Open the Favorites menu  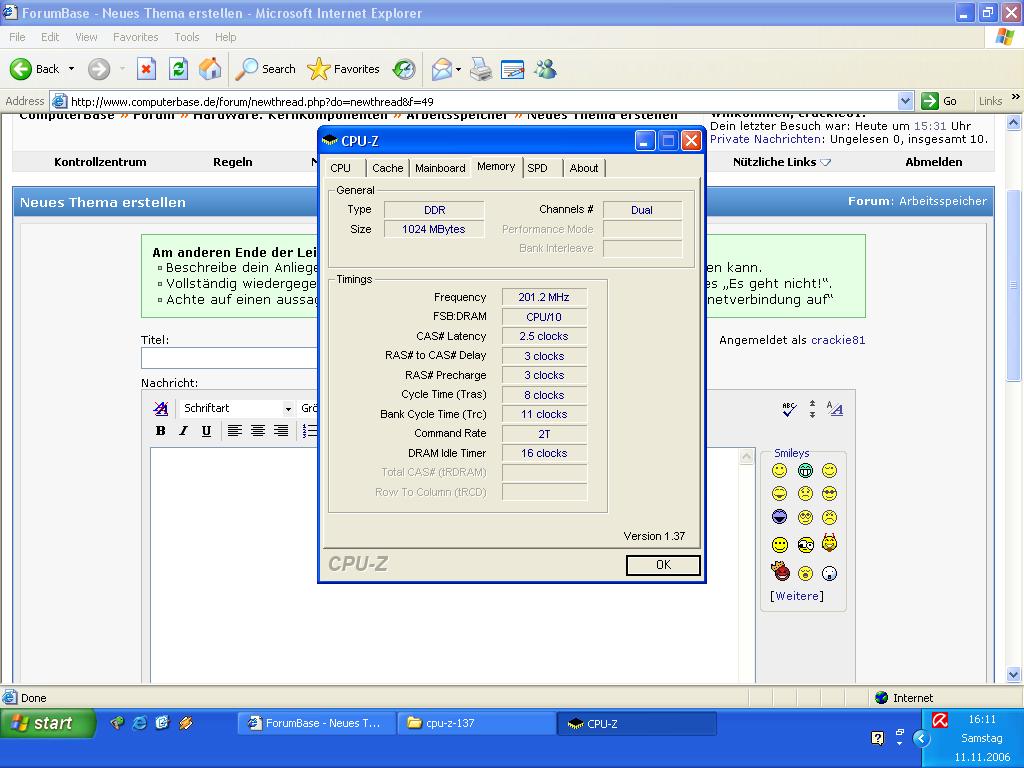(135, 37)
